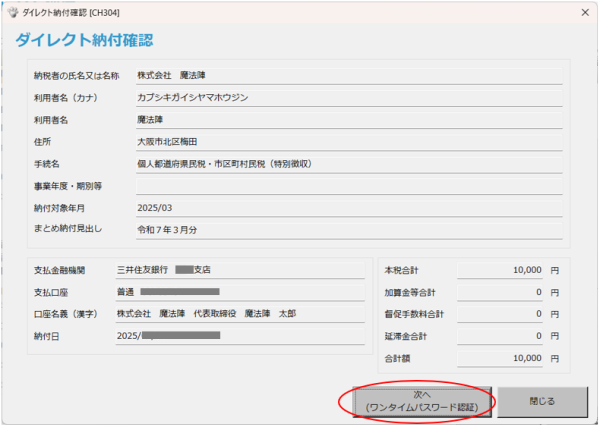Click the app icon in the title bar
The width and height of the screenshot is (600, 427).
point(12,12)
